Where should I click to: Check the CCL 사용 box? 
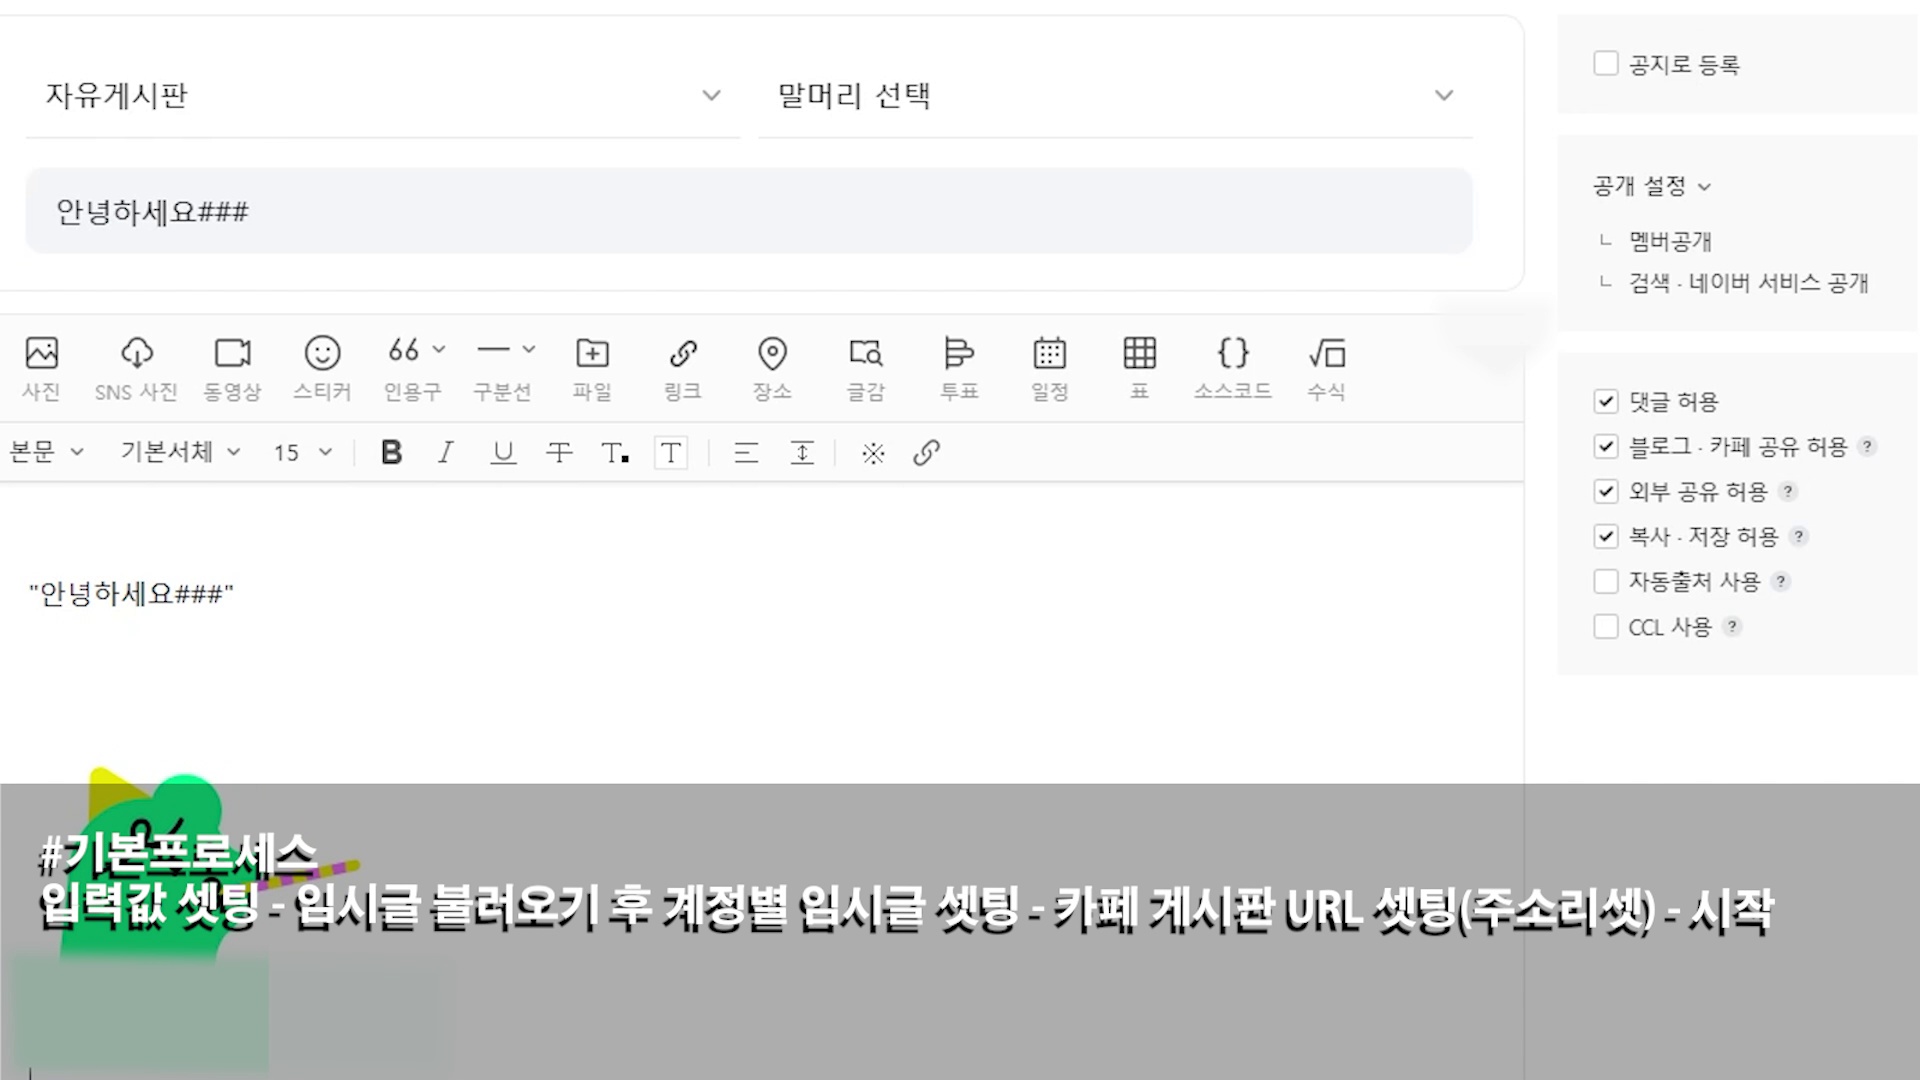1606,627
